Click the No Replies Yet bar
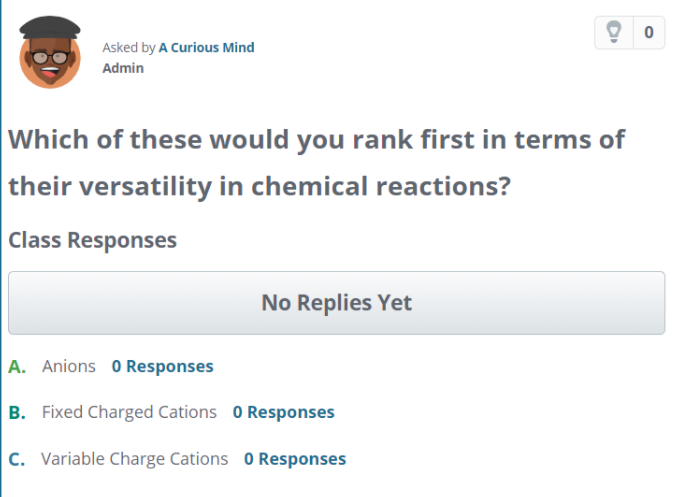Screen dimensions: 683x497 pyautogui.click(x=336, y=302)
